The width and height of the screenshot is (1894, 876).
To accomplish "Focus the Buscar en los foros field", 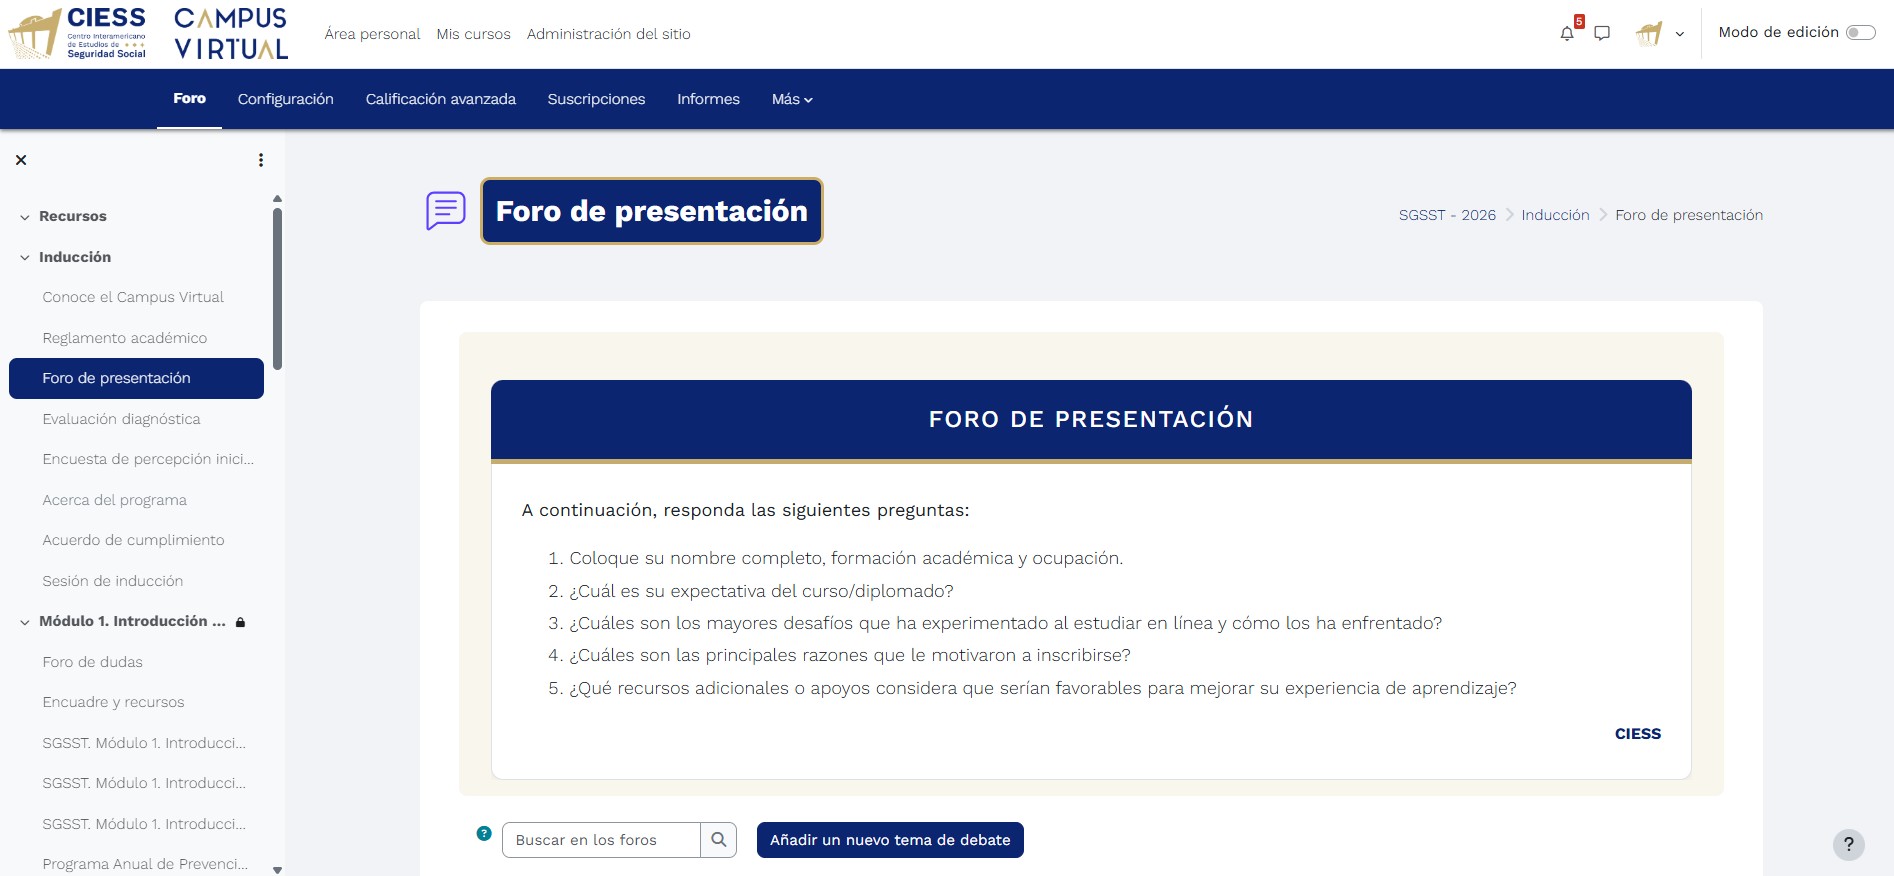I will point(601,840).
